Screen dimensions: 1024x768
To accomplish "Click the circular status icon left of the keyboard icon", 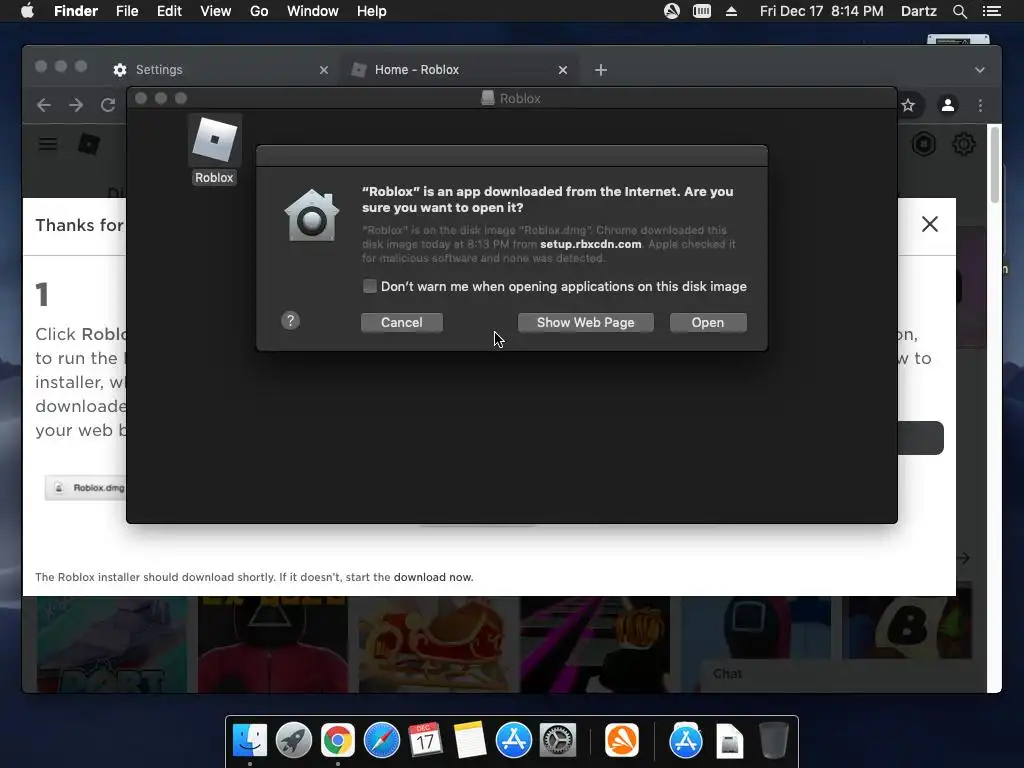I will point(672,11).
